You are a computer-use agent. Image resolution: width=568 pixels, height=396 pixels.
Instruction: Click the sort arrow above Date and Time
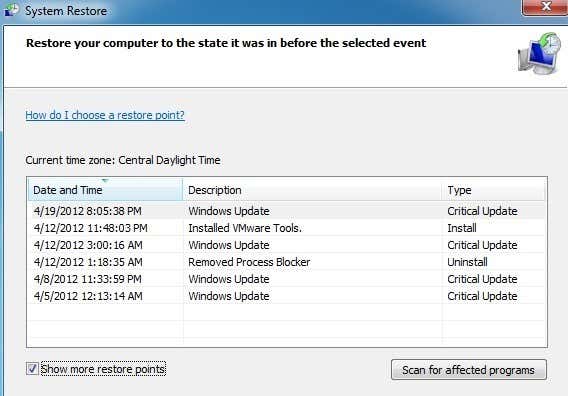[105, 180]
